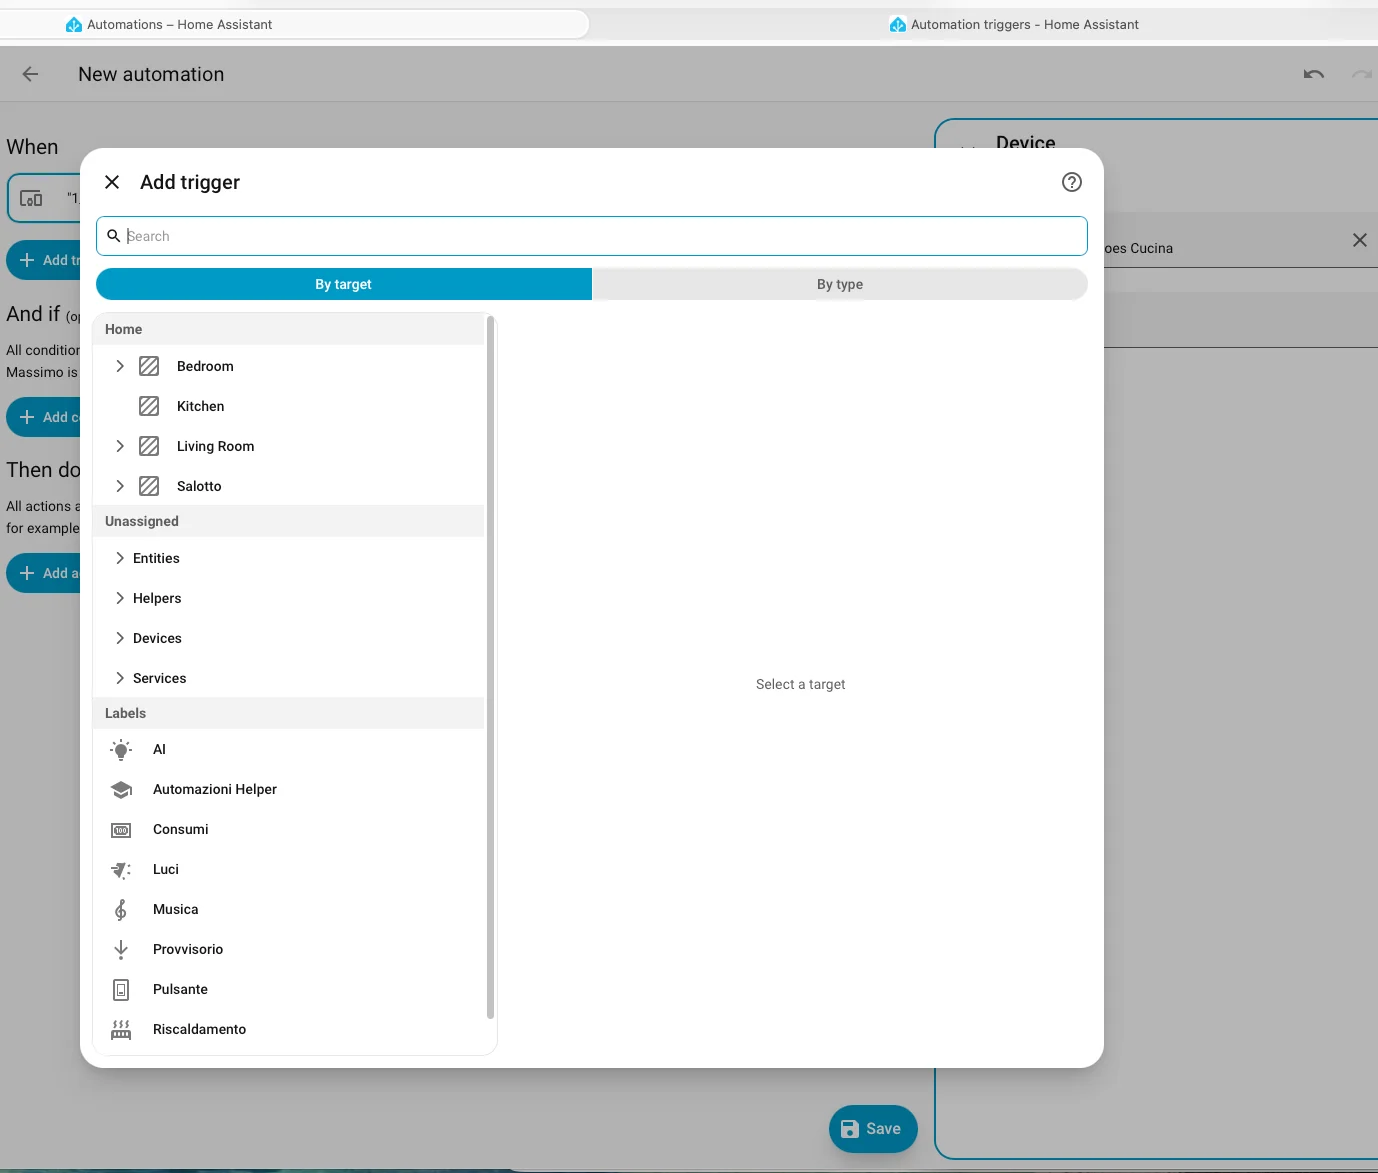
Task: Save the automation
Action: [x=873, y=1129]
